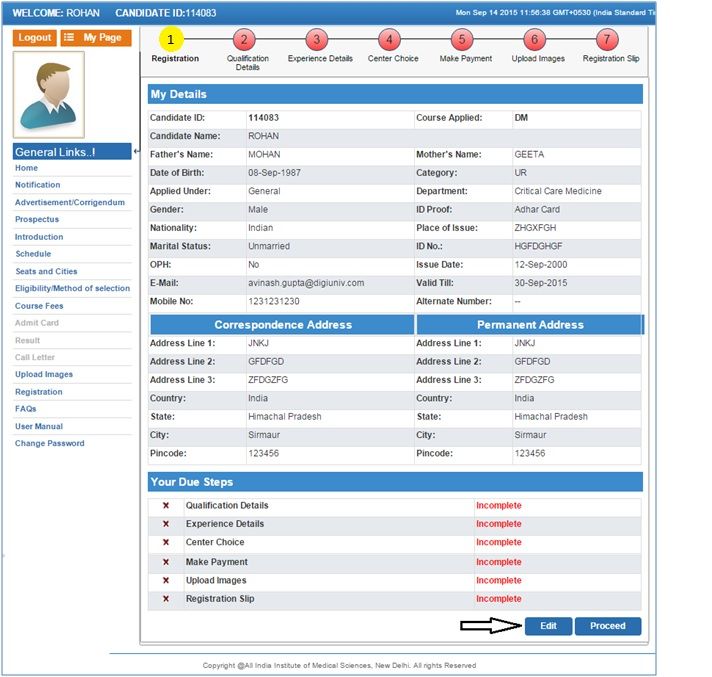Click red X beside Registration Slip row
The height and width of the screenshot is (677, 712).
tap(166, 599)
